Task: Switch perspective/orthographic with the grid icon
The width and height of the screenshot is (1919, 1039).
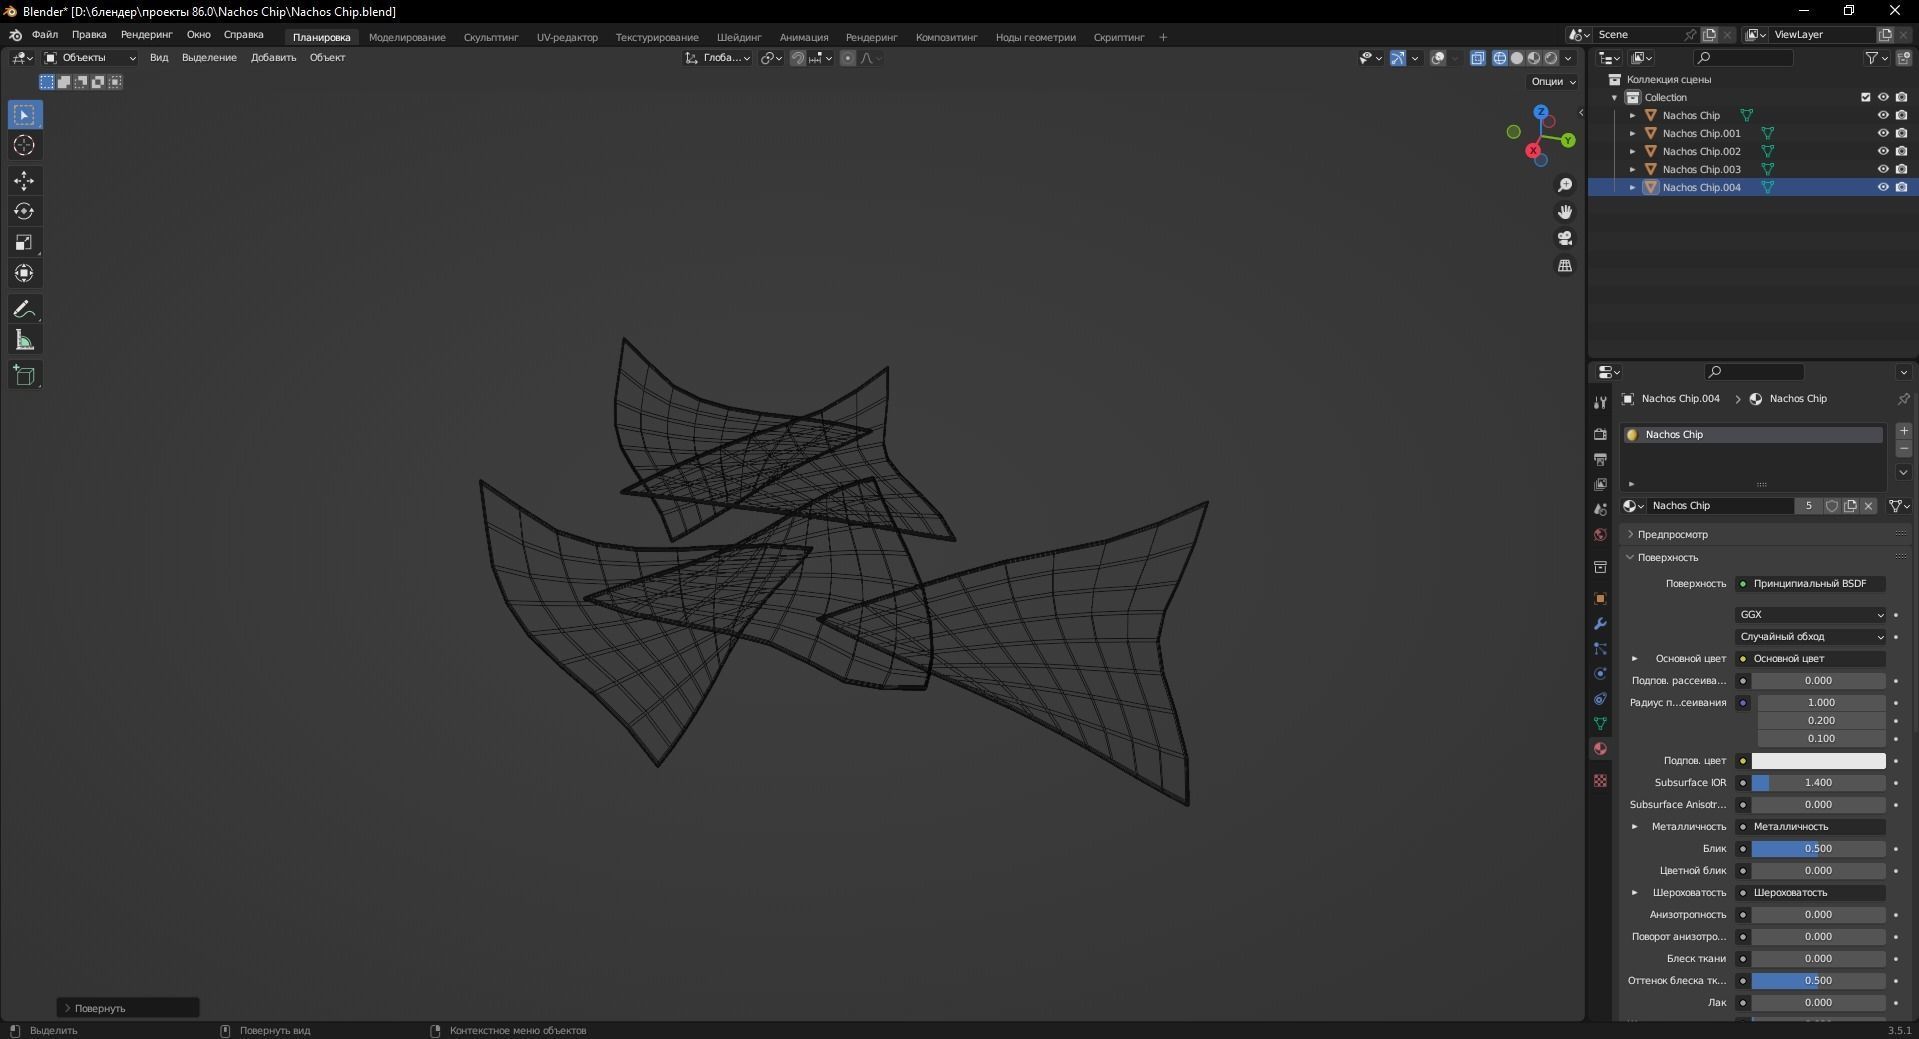Action: (1565, 266)
